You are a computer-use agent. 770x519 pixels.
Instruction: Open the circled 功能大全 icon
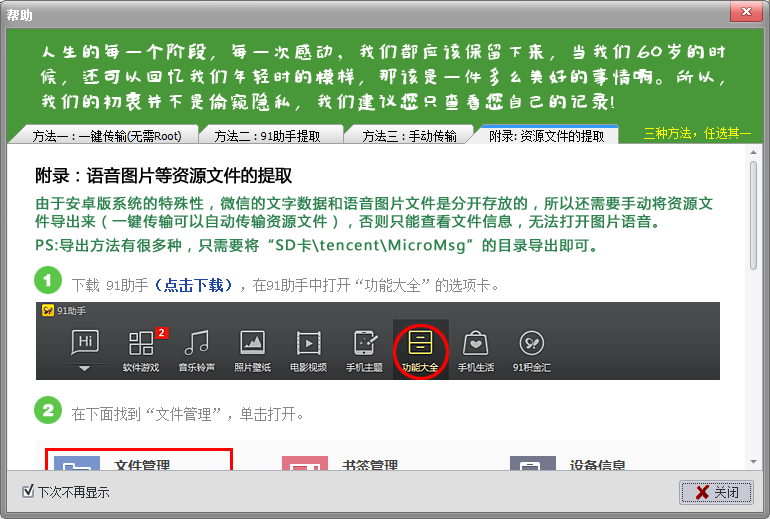[420, 345]
